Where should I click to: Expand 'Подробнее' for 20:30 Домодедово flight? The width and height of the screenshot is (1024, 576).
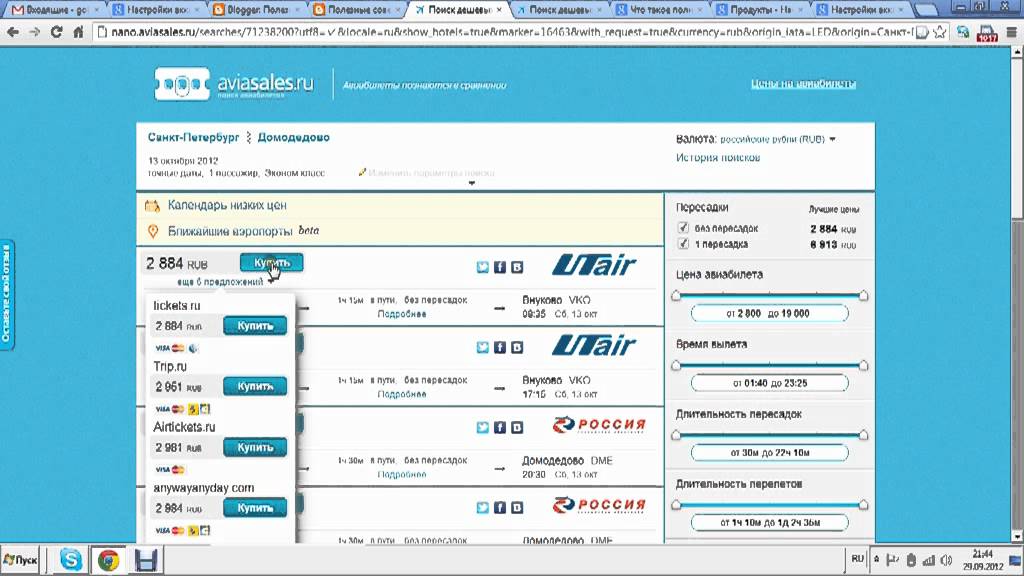pyautogui.click(x=402, y=475)
